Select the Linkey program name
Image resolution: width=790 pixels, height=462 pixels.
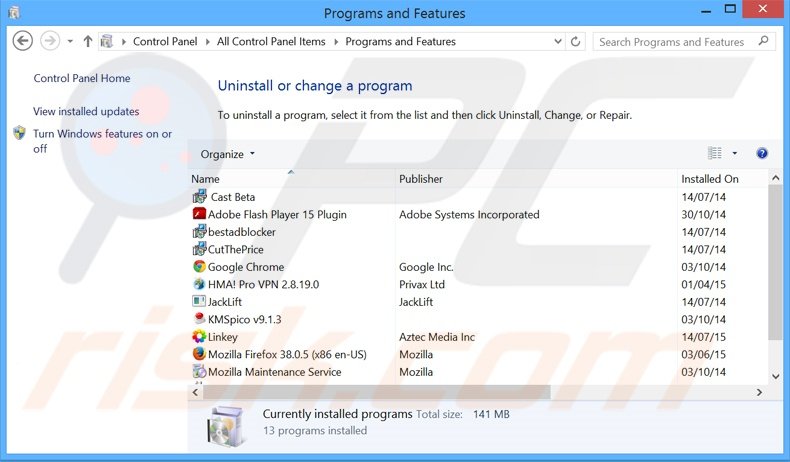[x=223, y=337]
